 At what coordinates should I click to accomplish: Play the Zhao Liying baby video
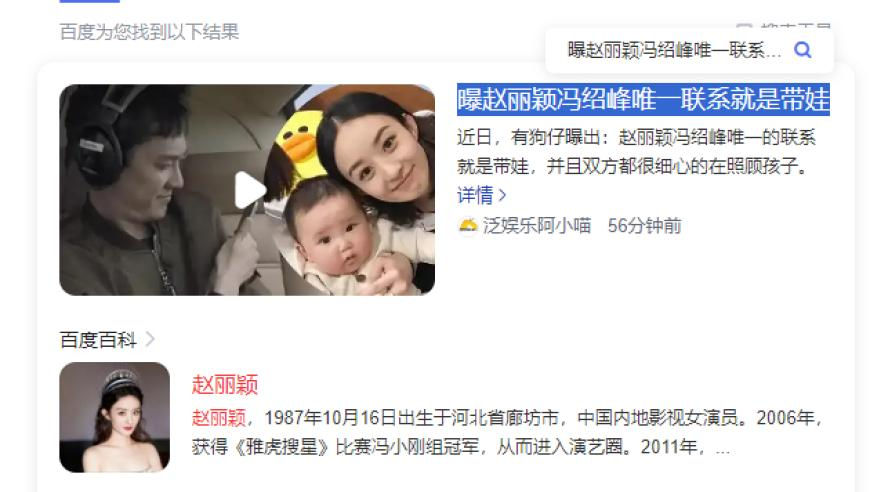coord(249,190)
